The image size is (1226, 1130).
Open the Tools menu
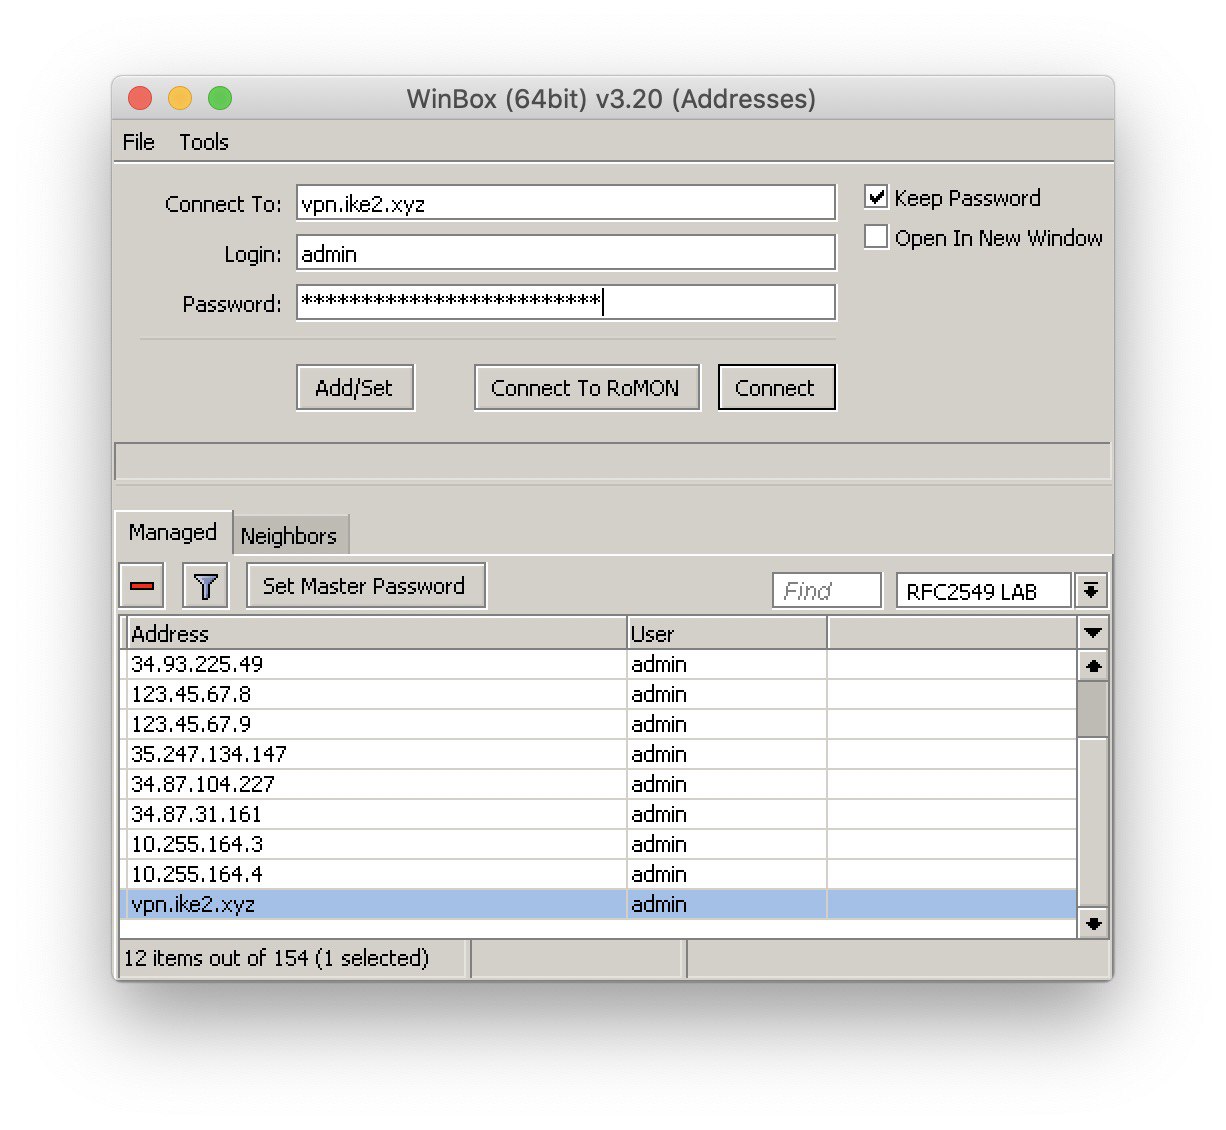point(204,142)
